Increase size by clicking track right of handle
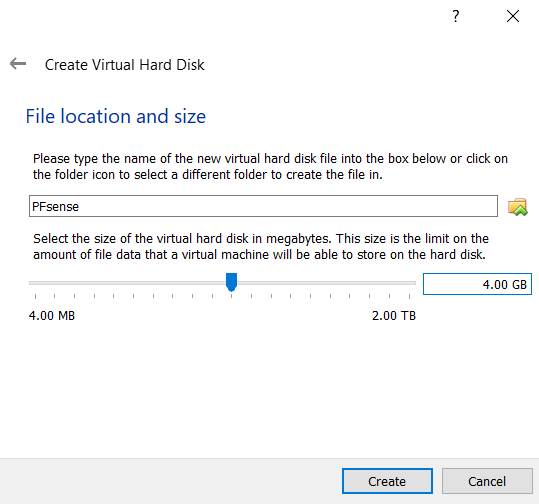Screen dimensions: 539x504 click(x=327, y=283)
